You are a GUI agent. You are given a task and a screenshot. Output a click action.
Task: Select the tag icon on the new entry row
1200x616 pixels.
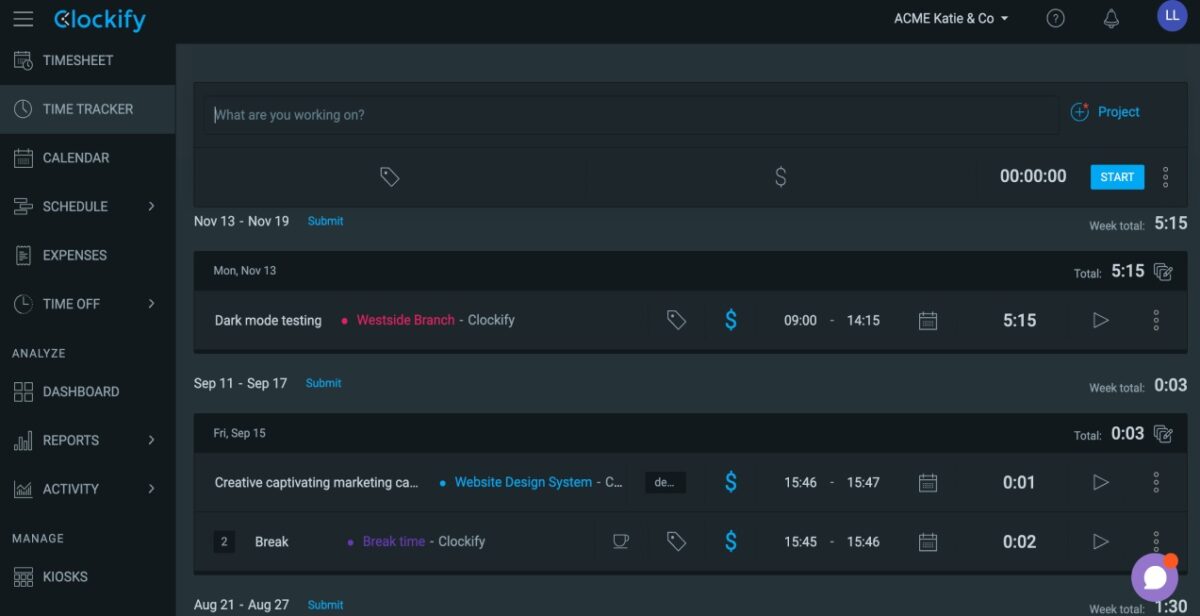tap(389, 176)
